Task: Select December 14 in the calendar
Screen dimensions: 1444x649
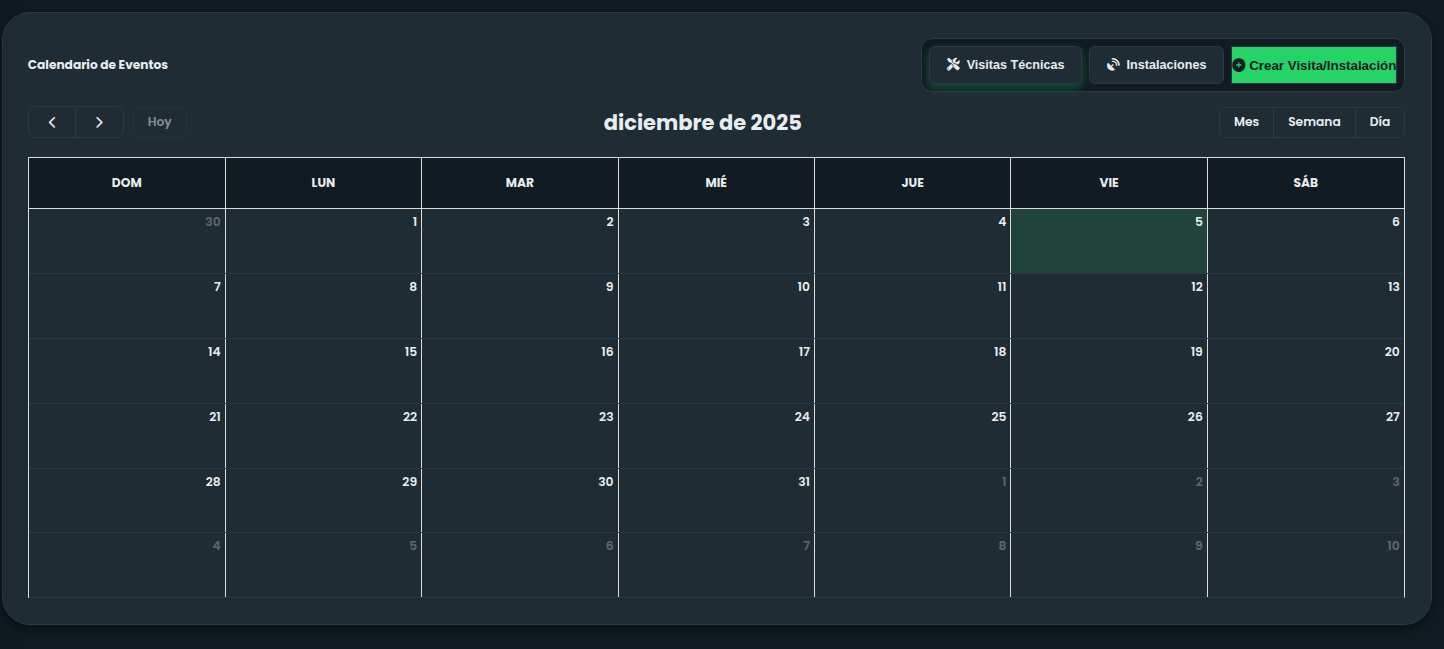Action: click(x=126, y=370)
